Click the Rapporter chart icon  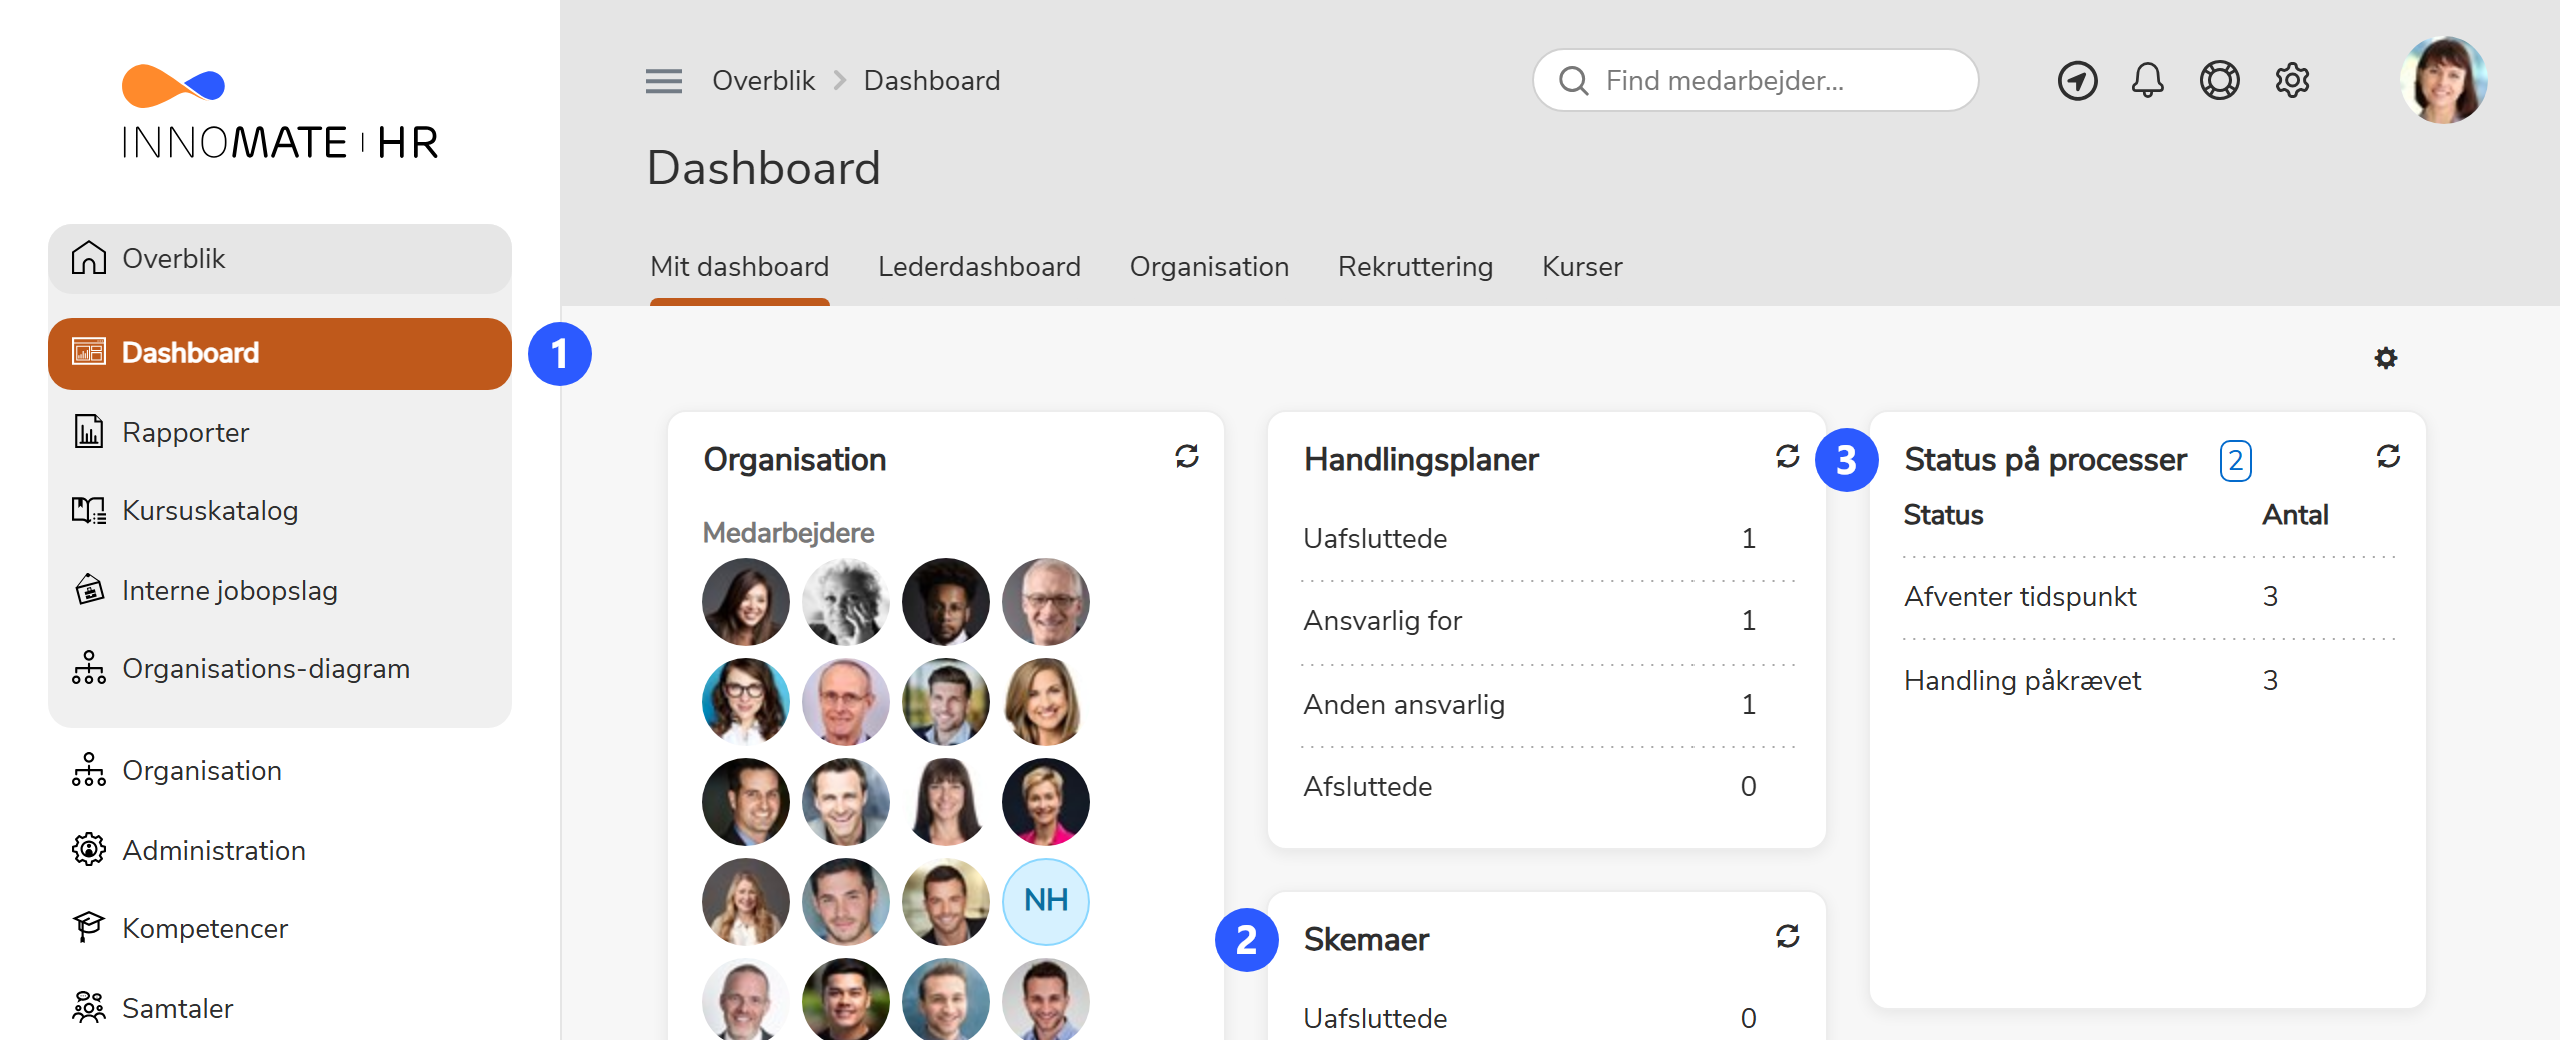(x=89, y=432)
